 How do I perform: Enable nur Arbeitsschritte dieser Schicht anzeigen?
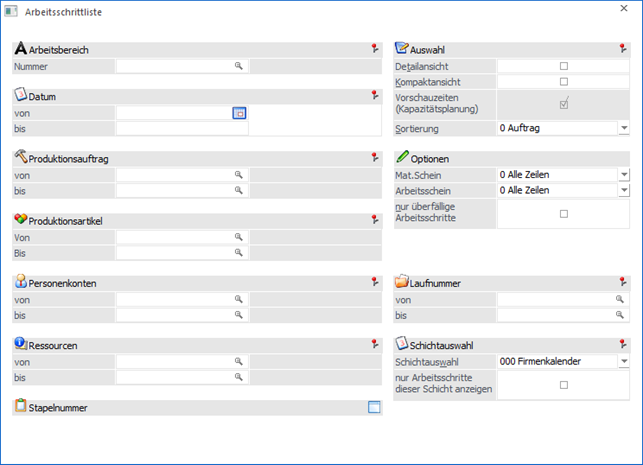point(563,385)
